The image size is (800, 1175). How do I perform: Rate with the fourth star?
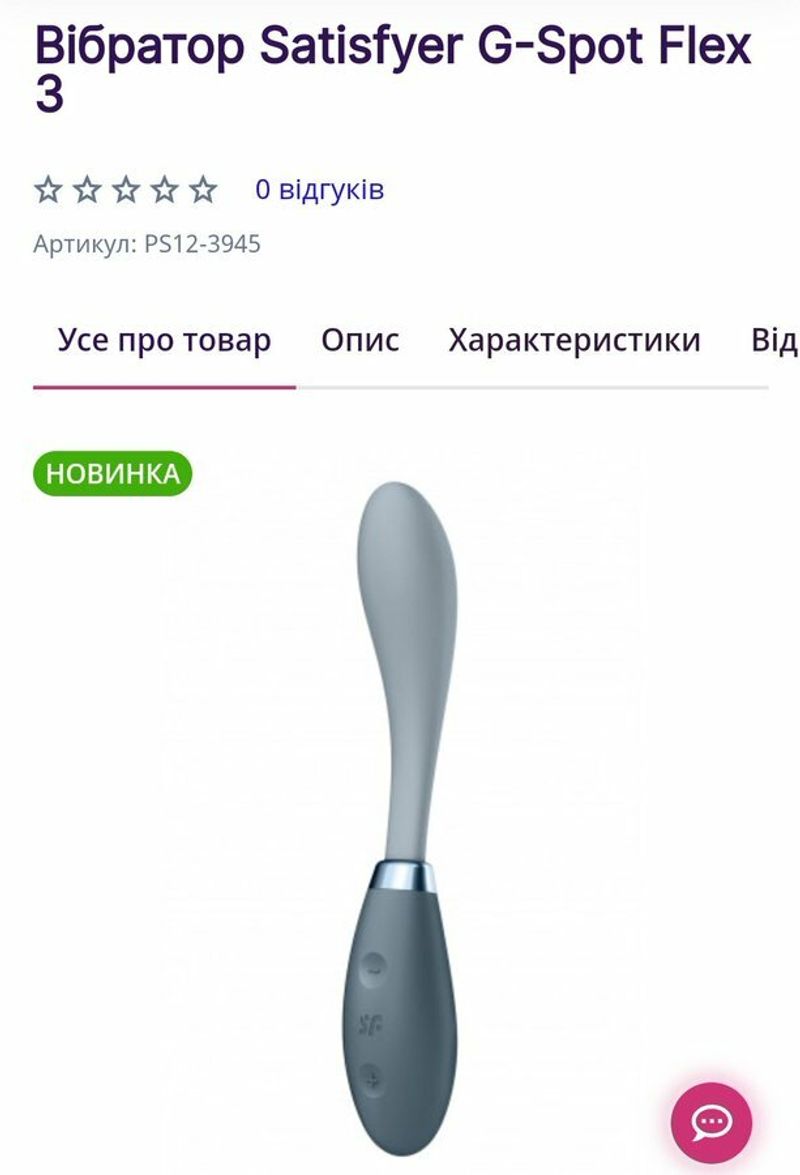pyautogui.click(x=165, y=190)
